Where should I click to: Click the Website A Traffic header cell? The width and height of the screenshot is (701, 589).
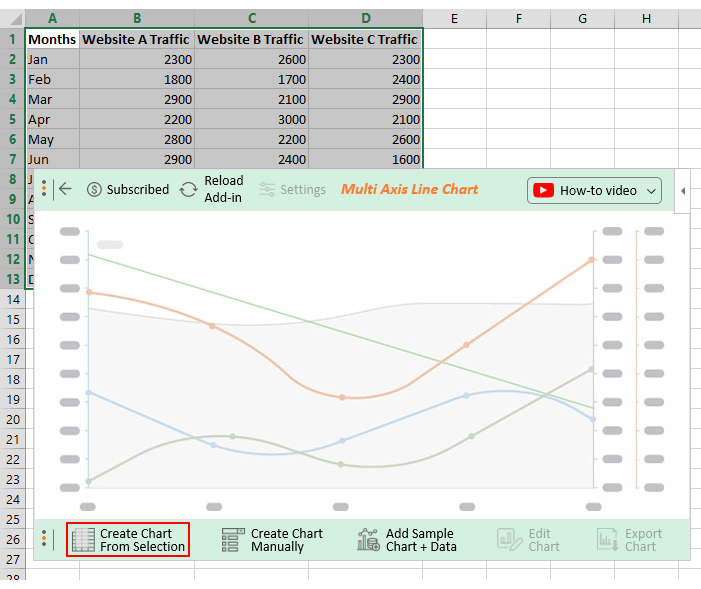tap(137, 39)
